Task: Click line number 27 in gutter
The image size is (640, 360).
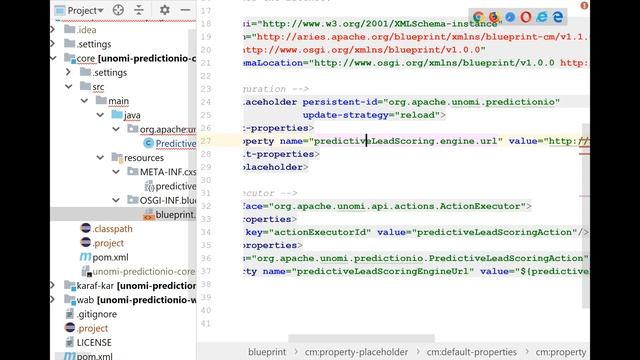Action: point(206,141)
